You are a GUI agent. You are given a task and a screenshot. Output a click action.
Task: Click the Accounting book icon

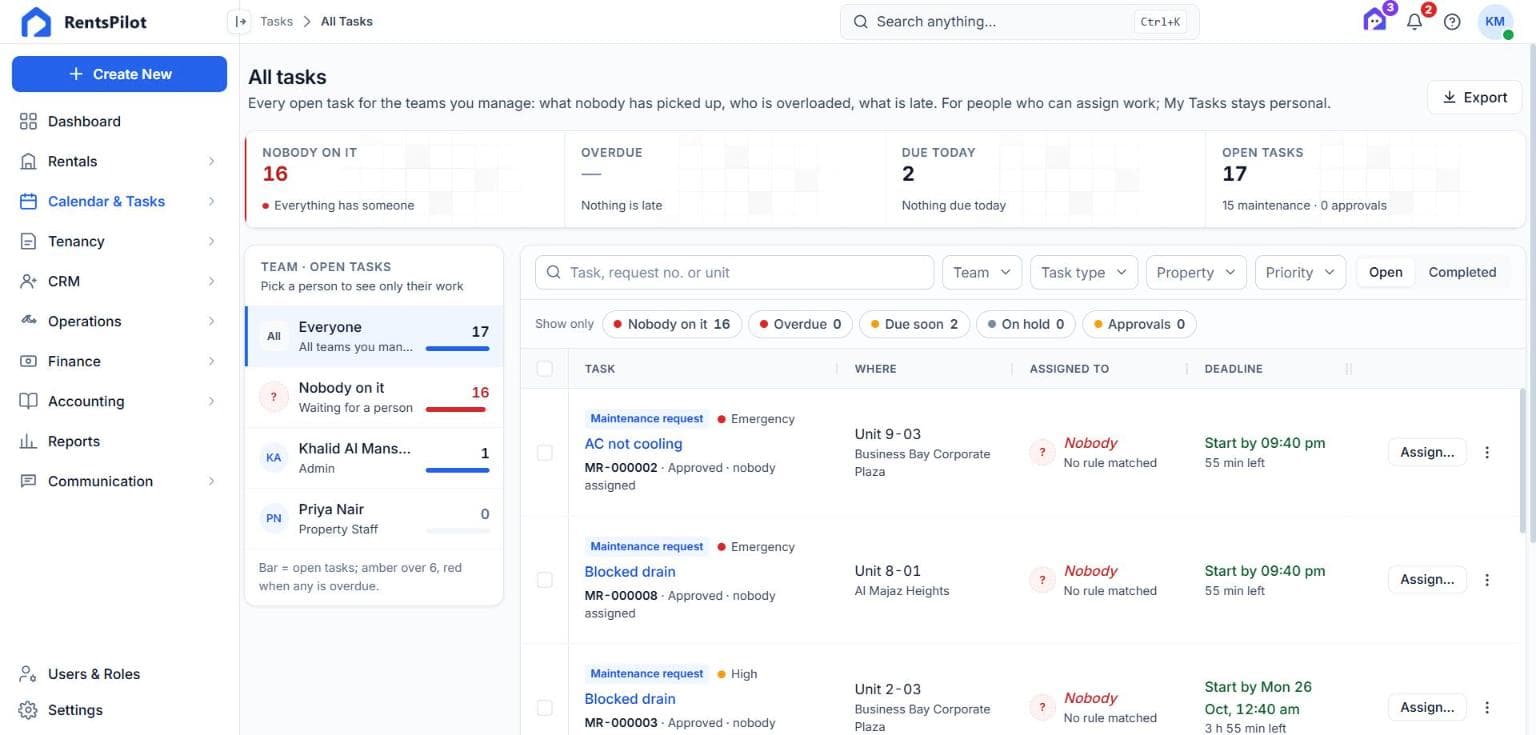pos(28,401)
